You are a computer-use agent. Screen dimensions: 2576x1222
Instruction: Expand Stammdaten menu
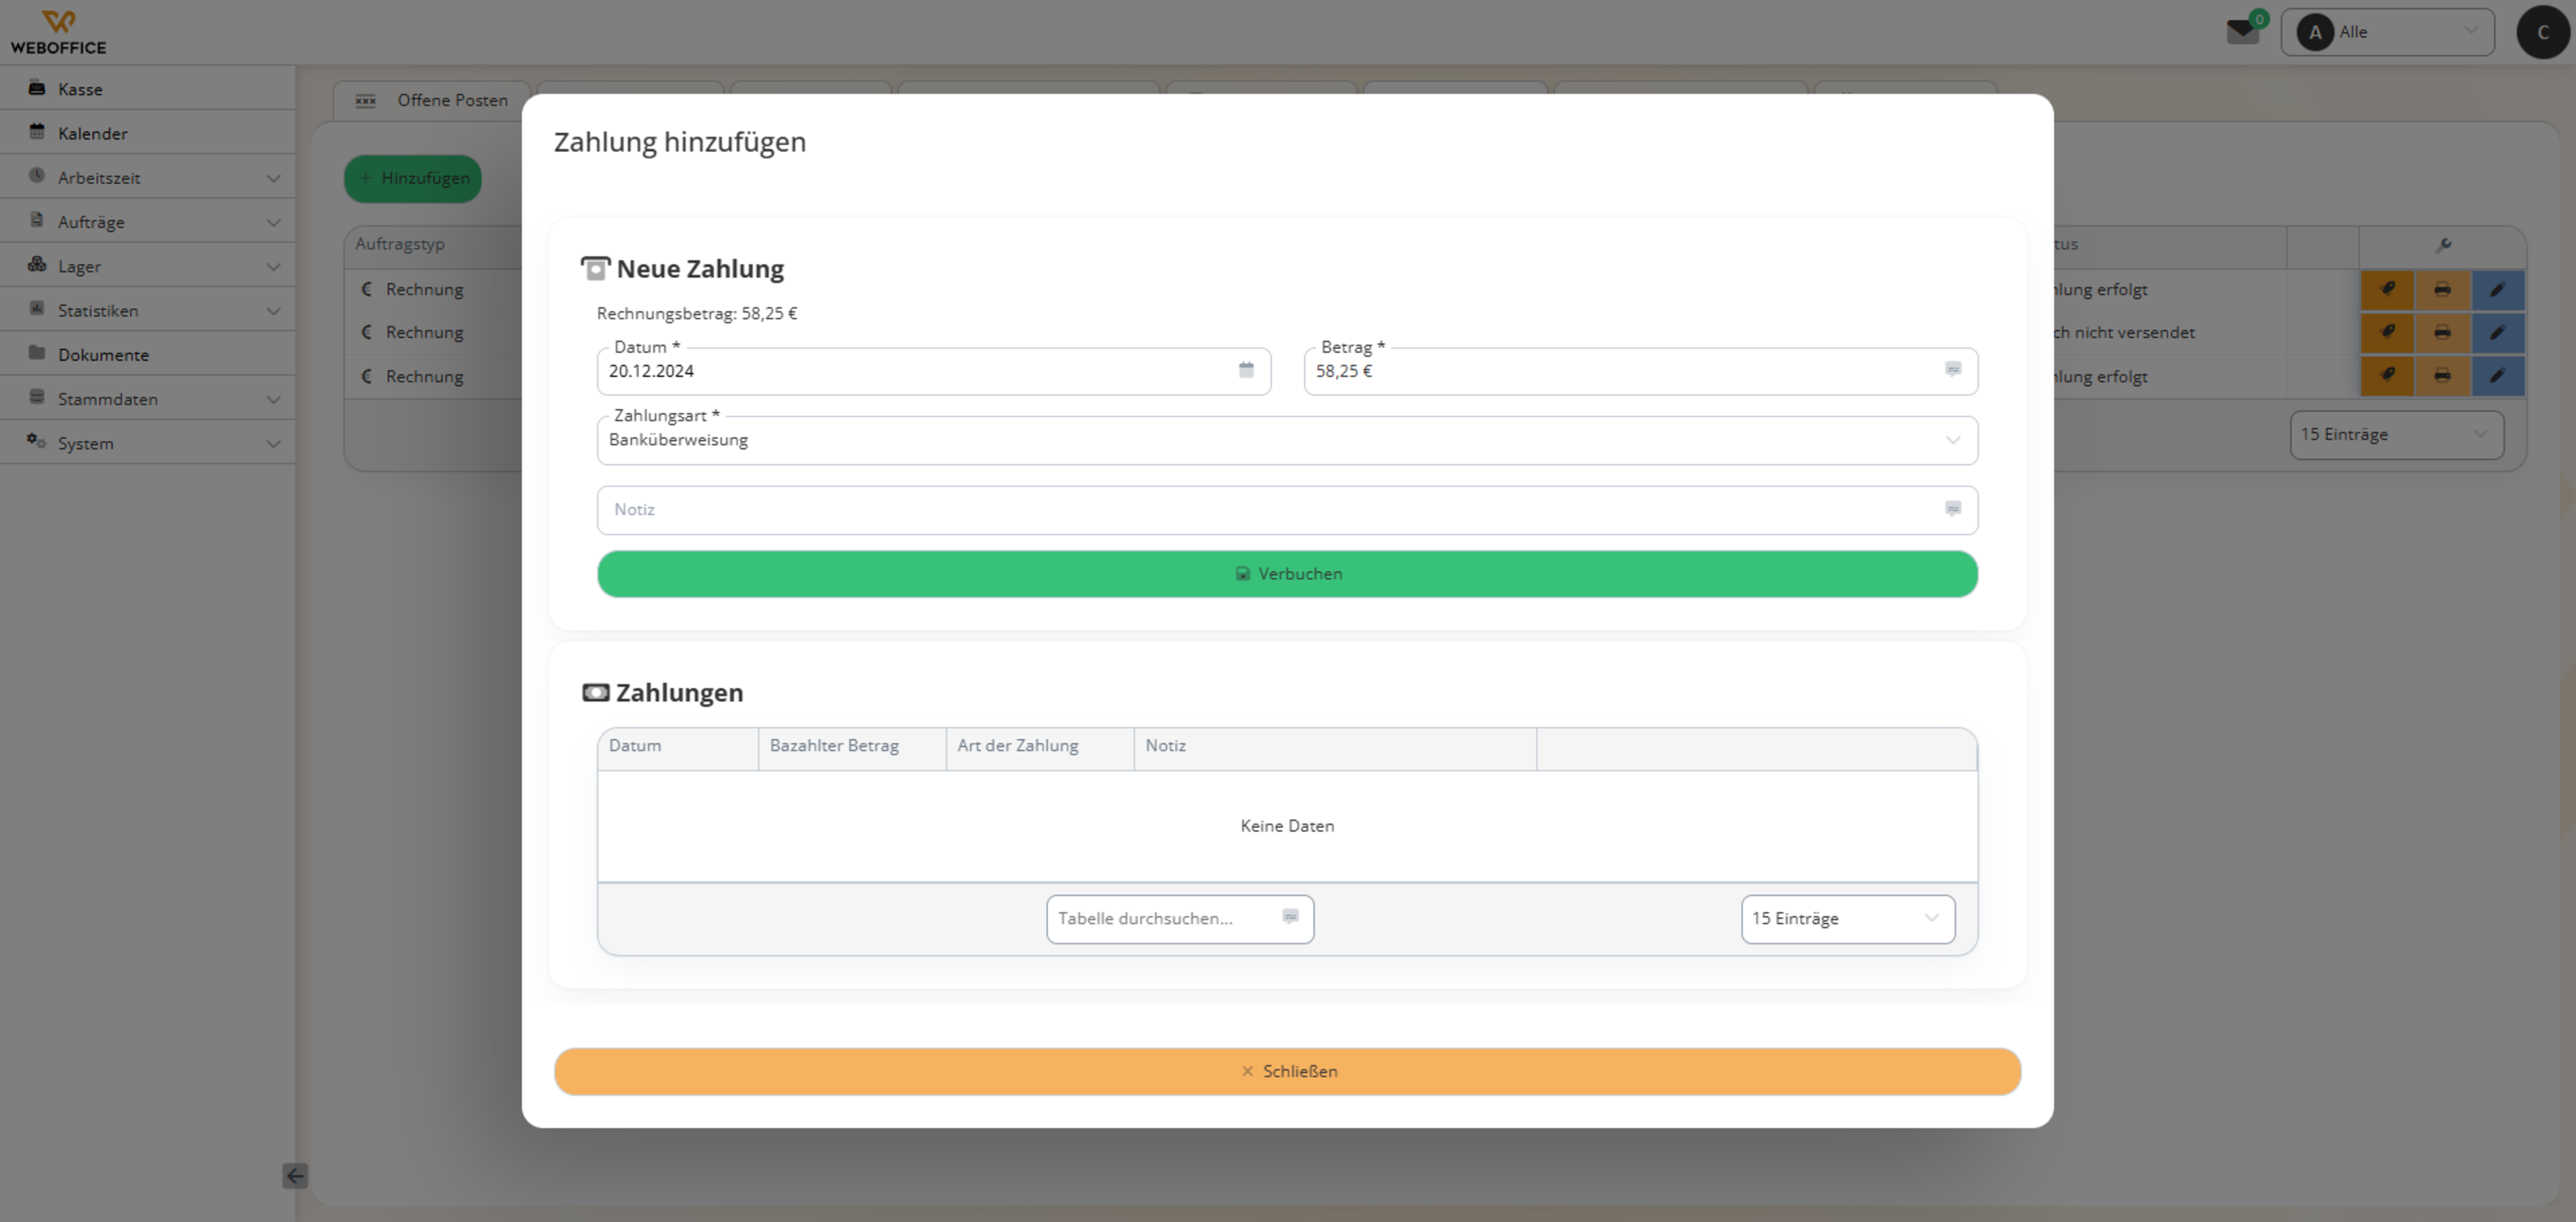point(147,398)
